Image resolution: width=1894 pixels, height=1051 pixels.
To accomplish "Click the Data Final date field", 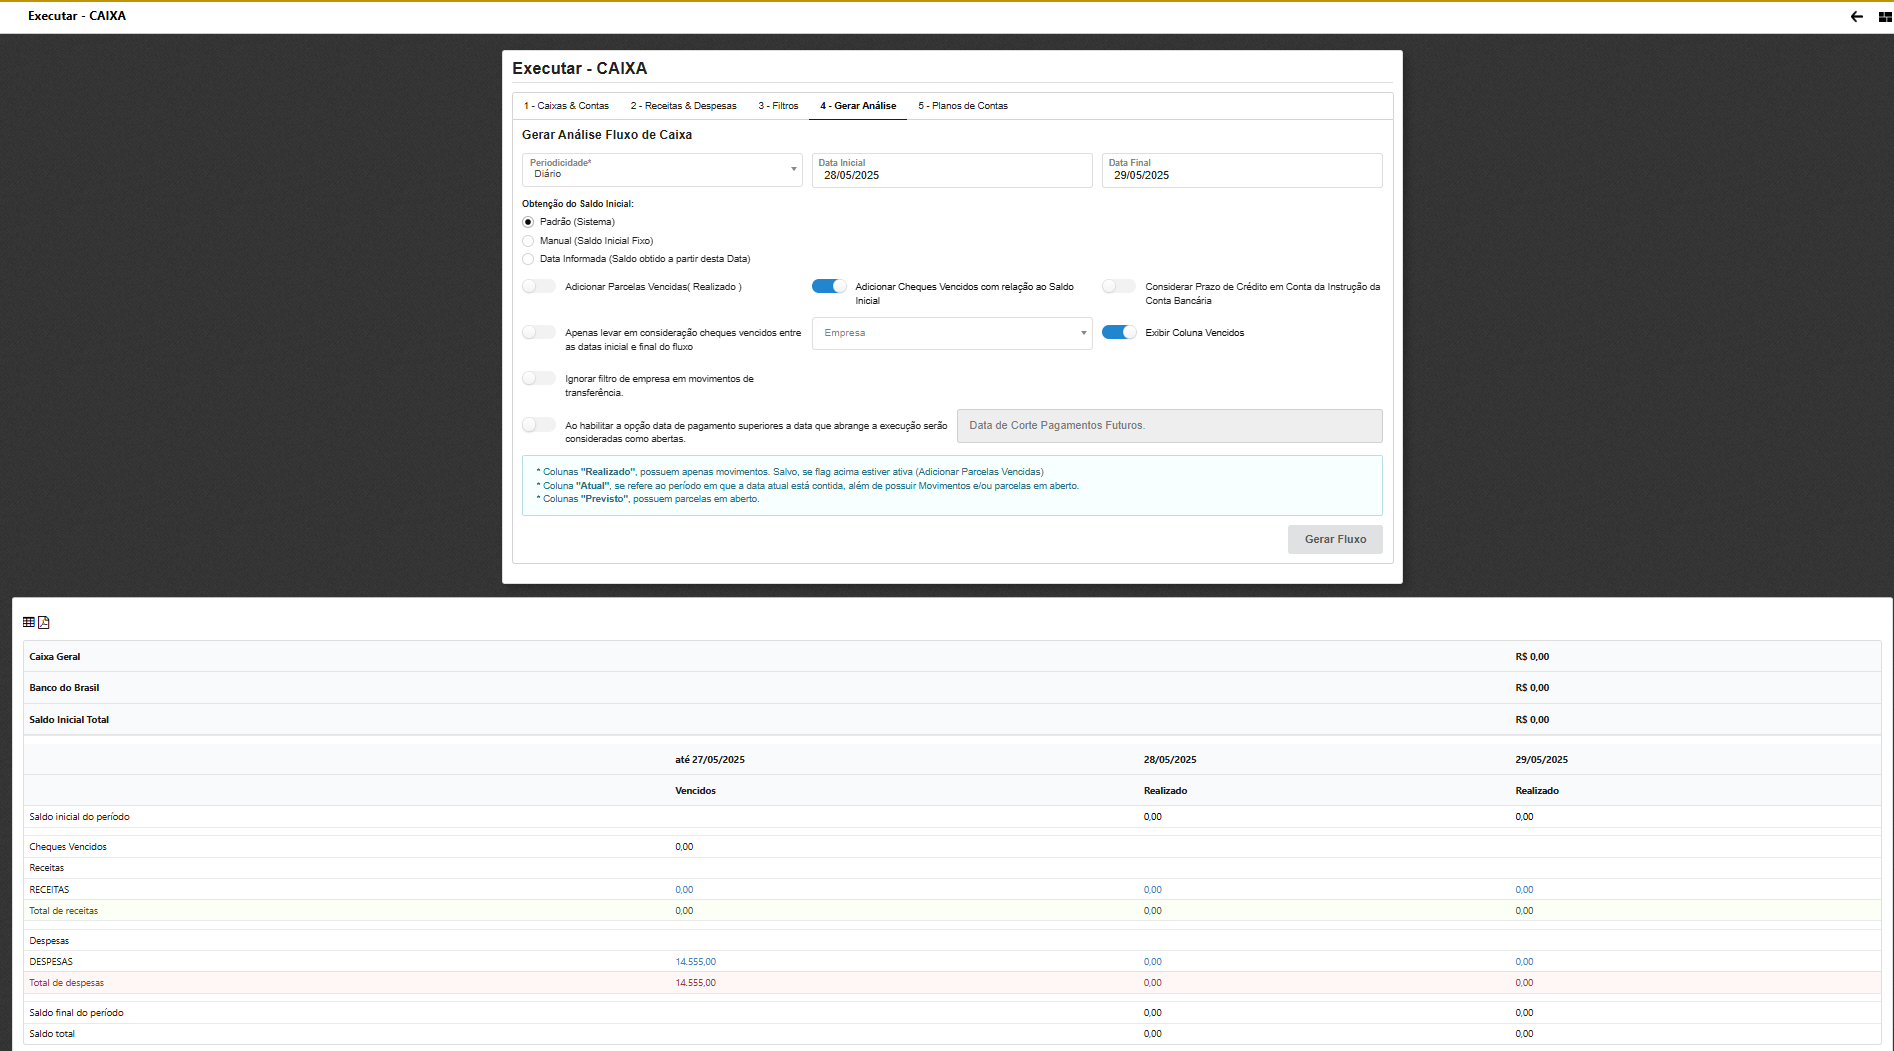I will pyautogui.click(x=1241, y=175).
